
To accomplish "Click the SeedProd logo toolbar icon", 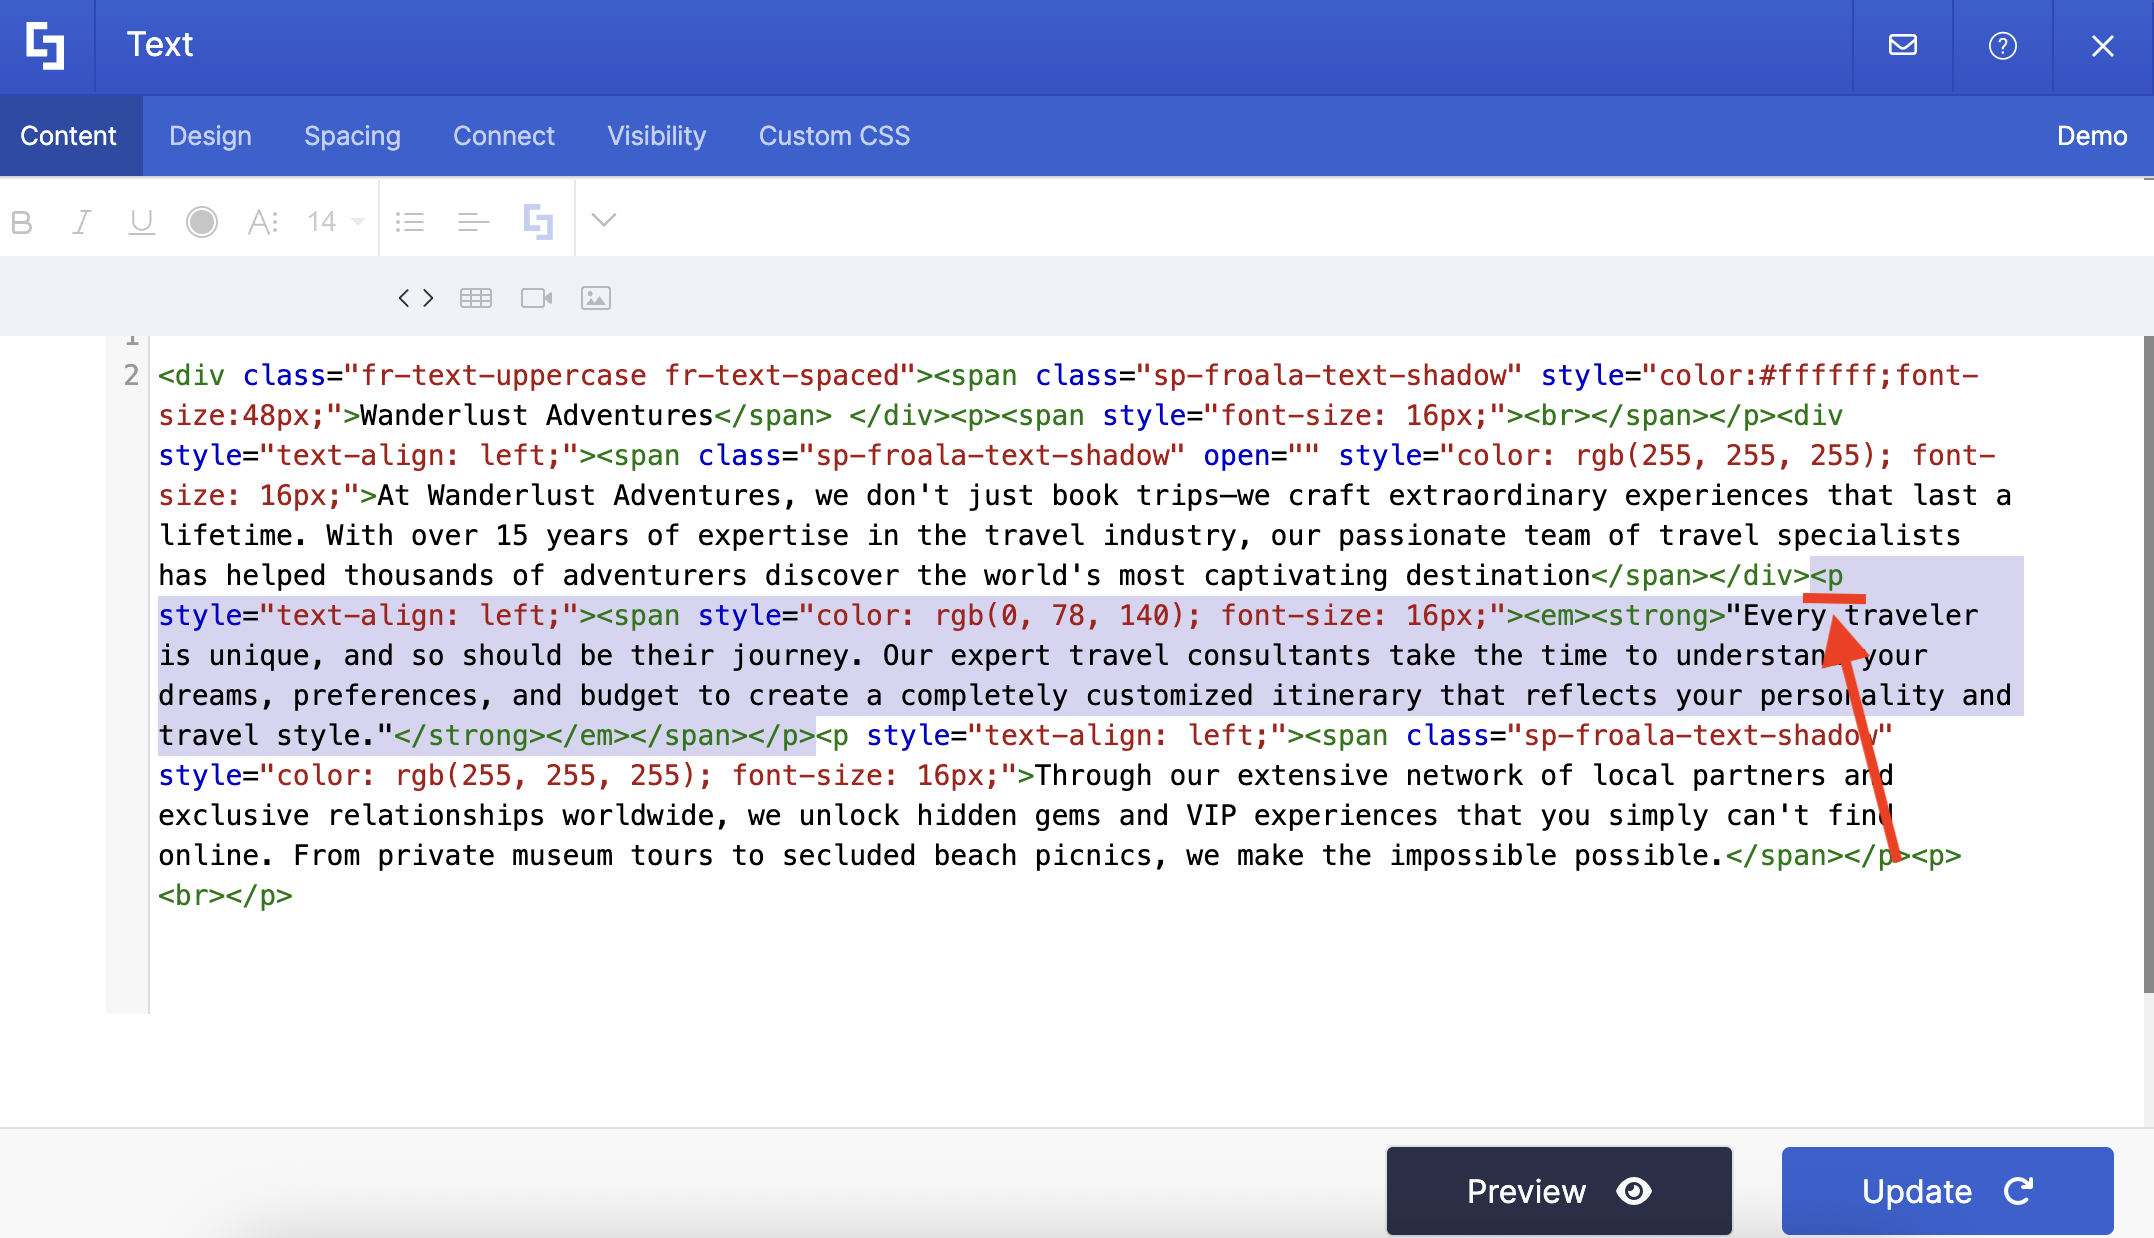I will pyautogui.click(x=538, y=222).
